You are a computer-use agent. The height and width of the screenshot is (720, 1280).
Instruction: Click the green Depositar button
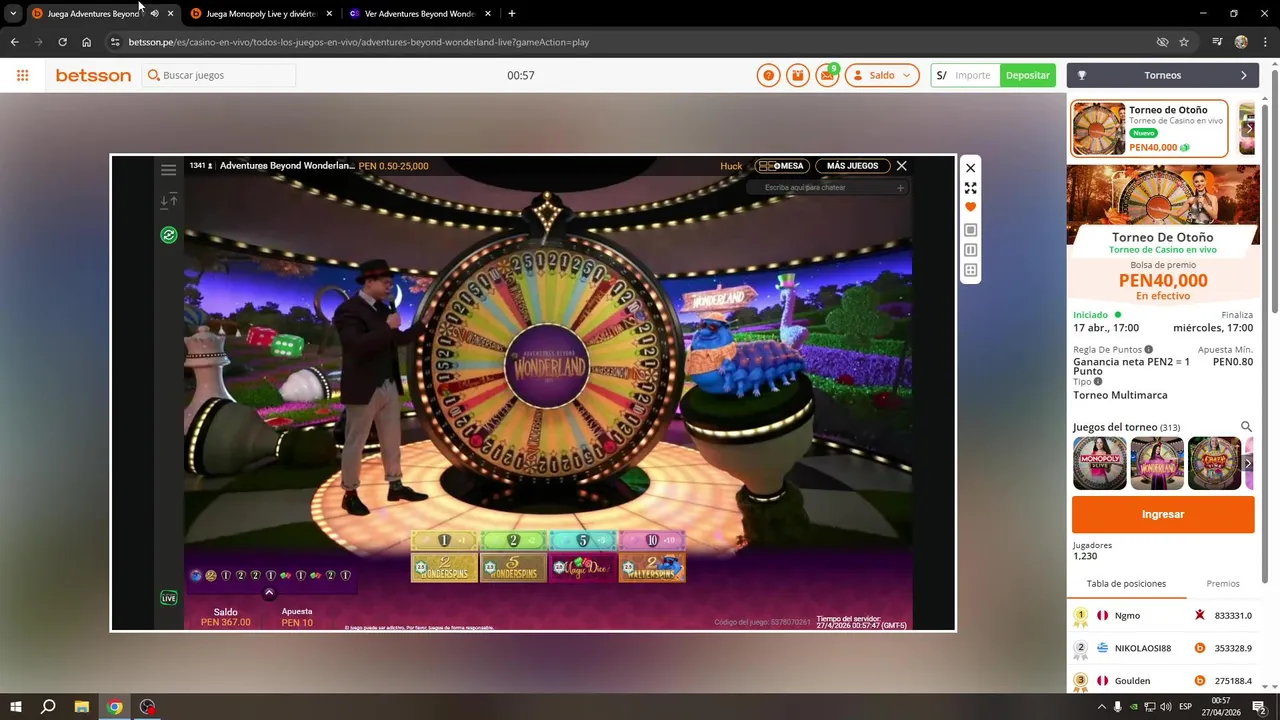click(1028, 75)
